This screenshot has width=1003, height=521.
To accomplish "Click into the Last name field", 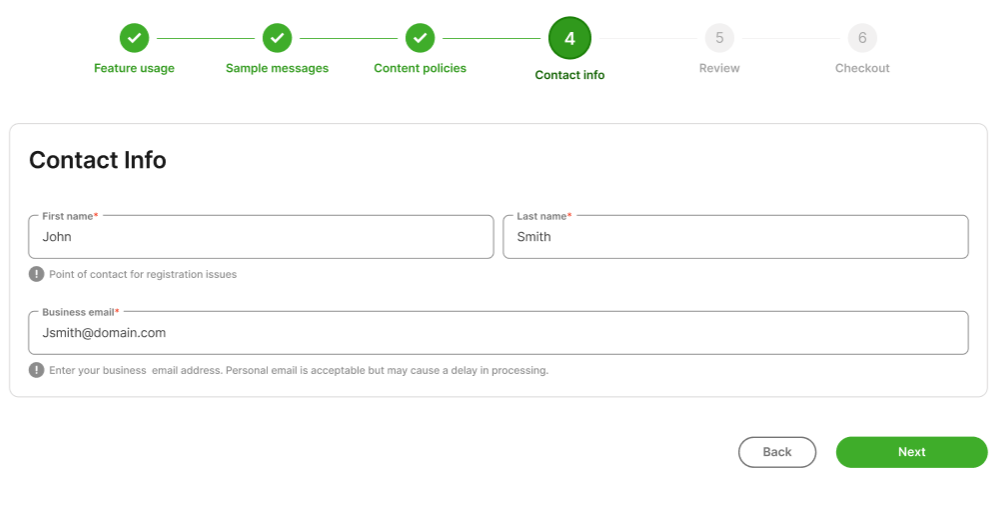I will 735,238.
